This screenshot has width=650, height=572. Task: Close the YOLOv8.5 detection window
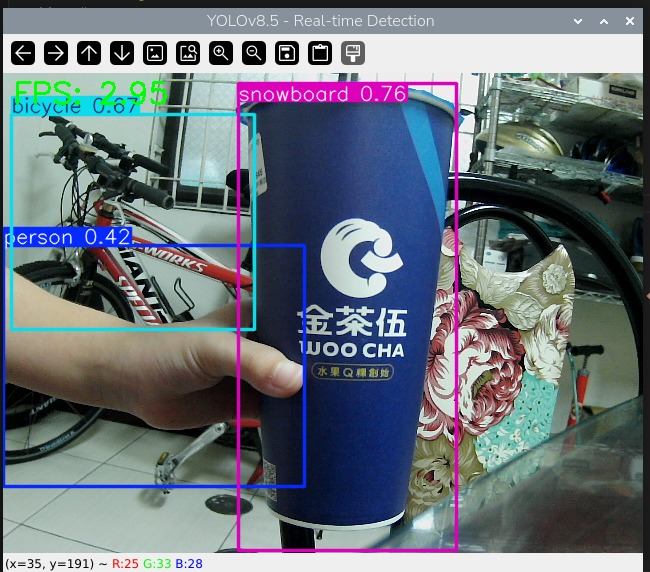pos(630,21)
